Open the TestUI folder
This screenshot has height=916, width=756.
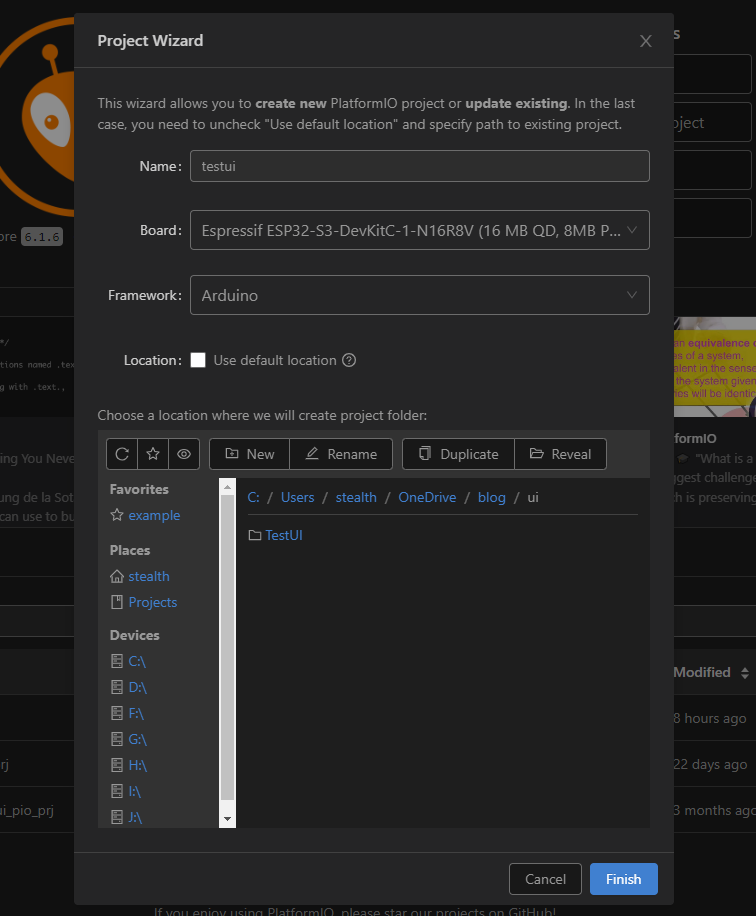(283, 535)
